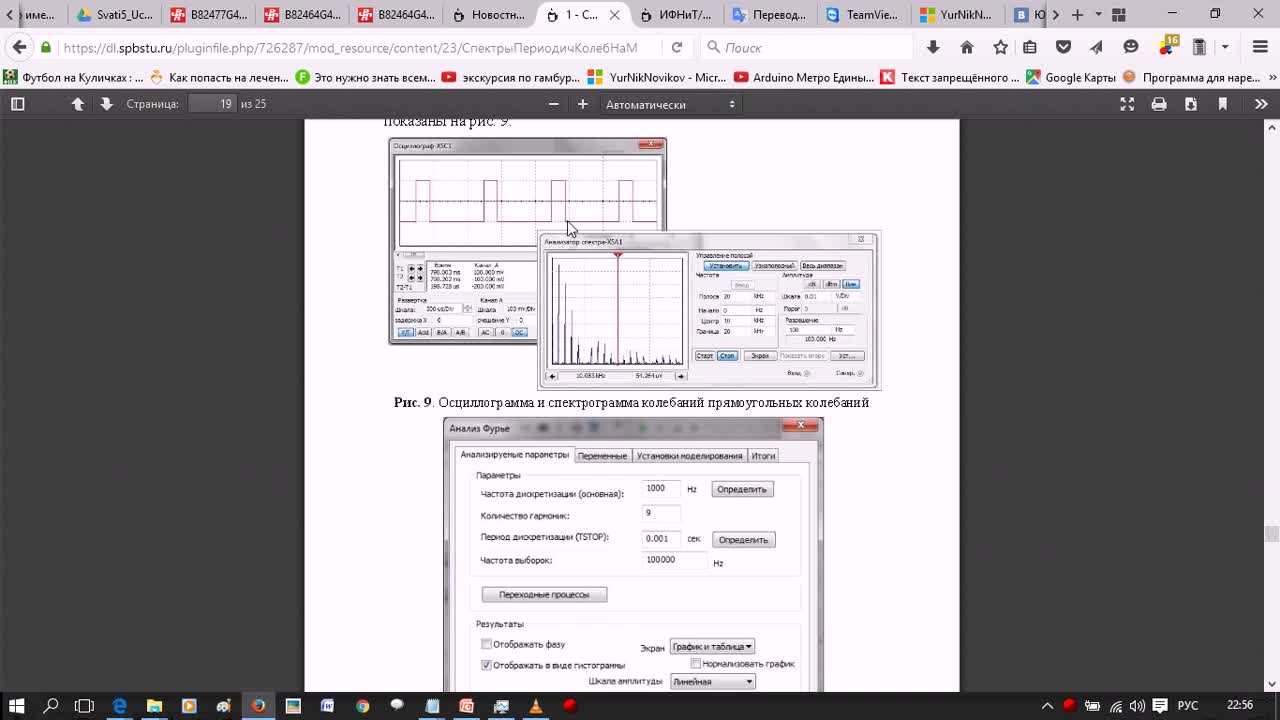Screen dimensions: 1280x720
Task: Open the extension showing badge 16
Action: [1167, 46]
